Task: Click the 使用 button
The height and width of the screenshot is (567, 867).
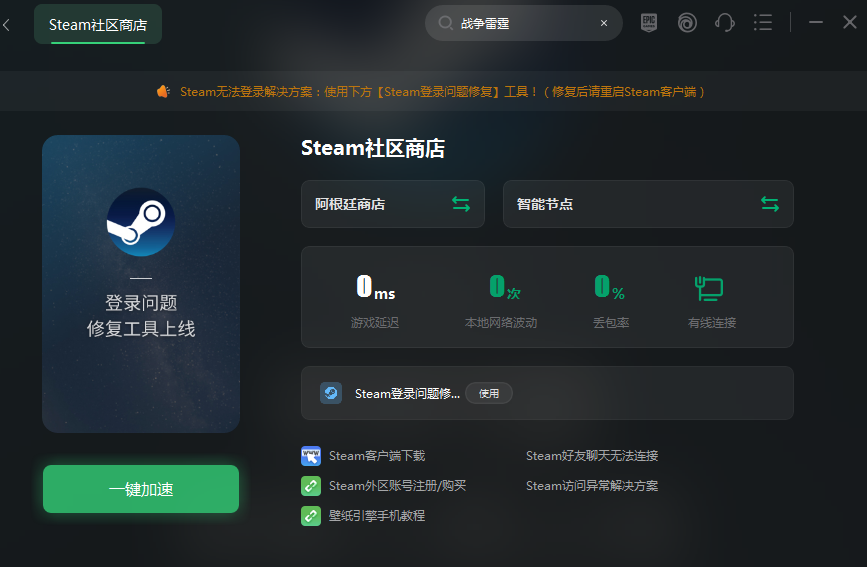Action: 489,393
